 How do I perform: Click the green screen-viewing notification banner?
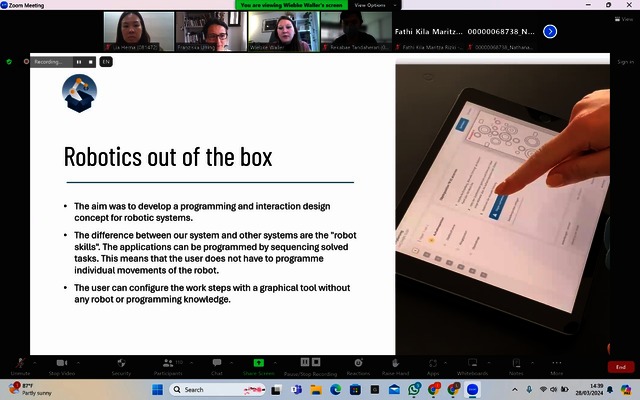click(291, 5)
